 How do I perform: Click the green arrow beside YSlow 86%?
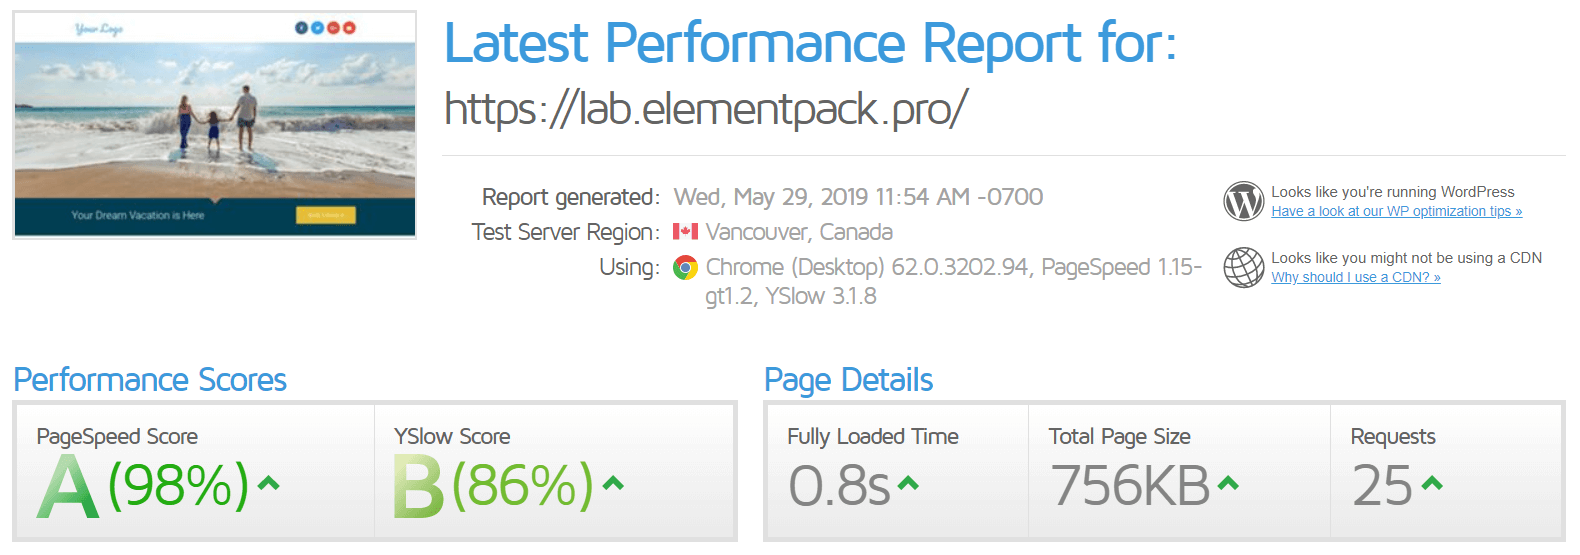(613, 484)
